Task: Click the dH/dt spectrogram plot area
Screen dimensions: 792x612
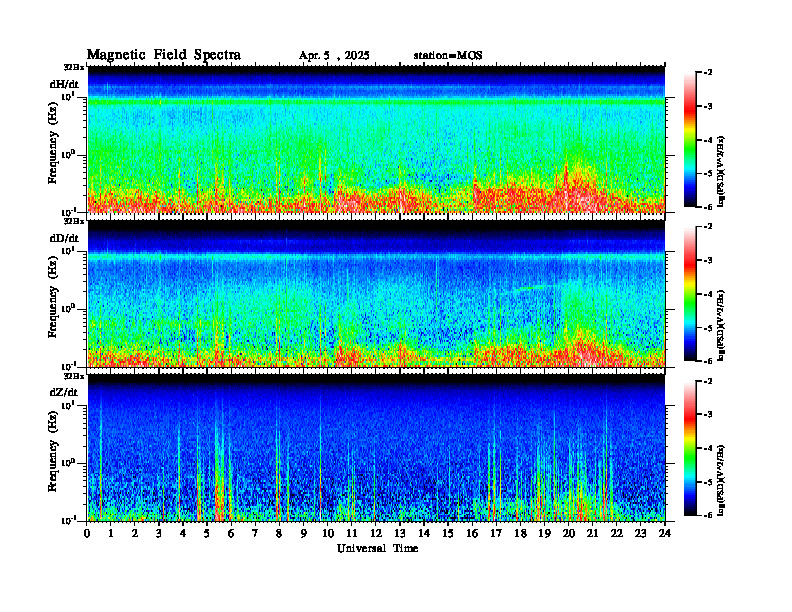Action: point(376,139)
